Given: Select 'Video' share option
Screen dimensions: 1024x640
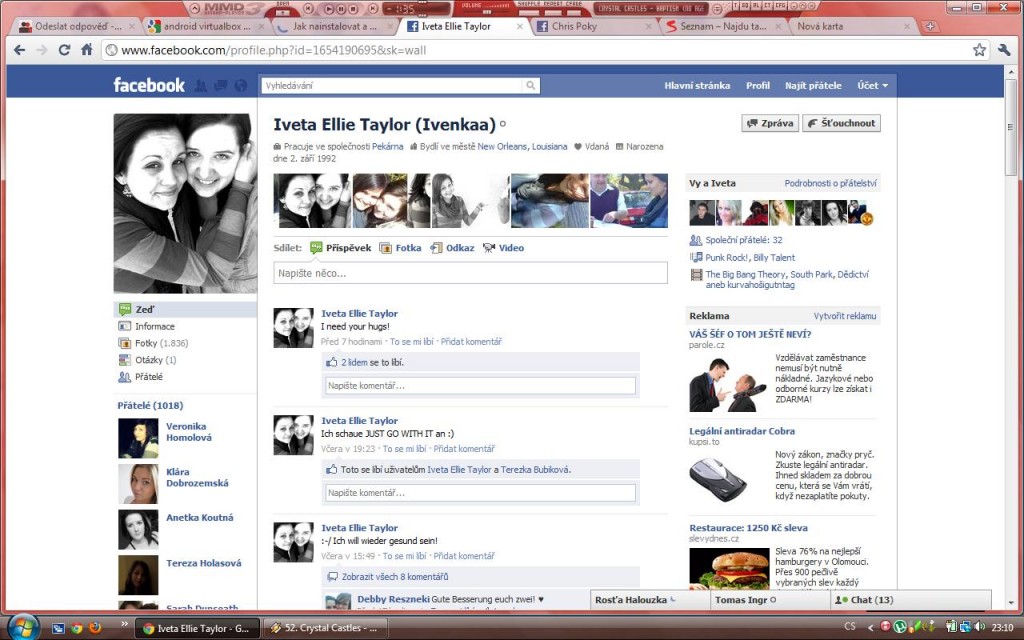Looking at the screenshot, I should pyautogui.click(x=504, y=248).
